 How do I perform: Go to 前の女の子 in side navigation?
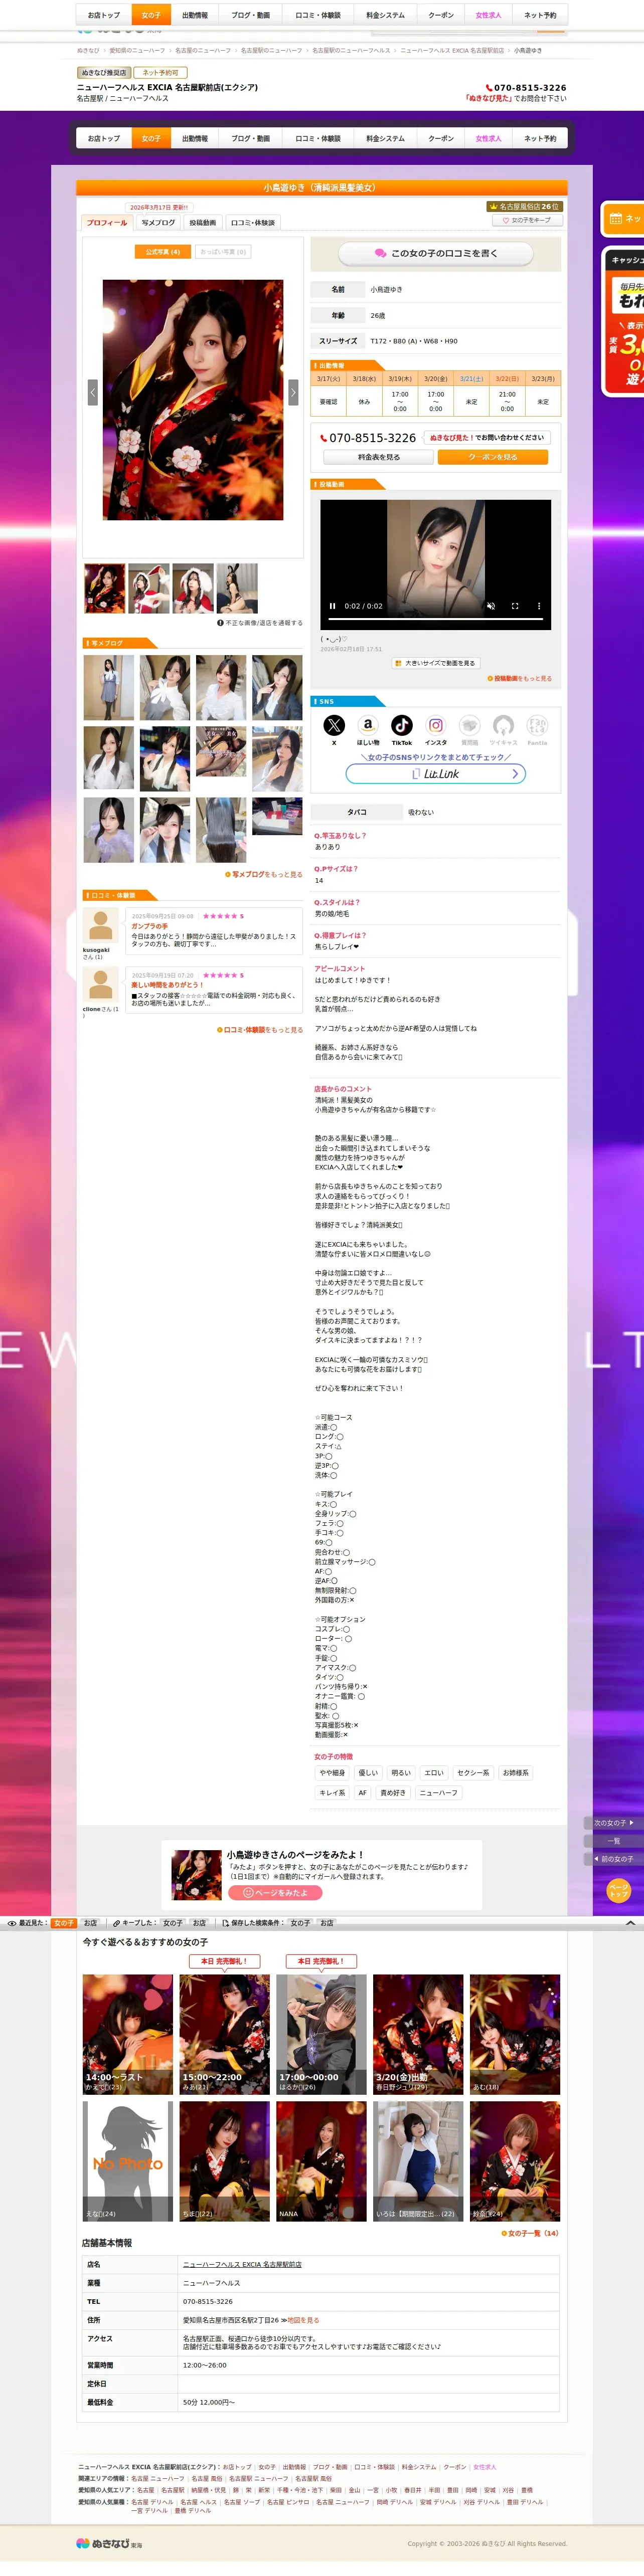click(x=613, y=1859)
